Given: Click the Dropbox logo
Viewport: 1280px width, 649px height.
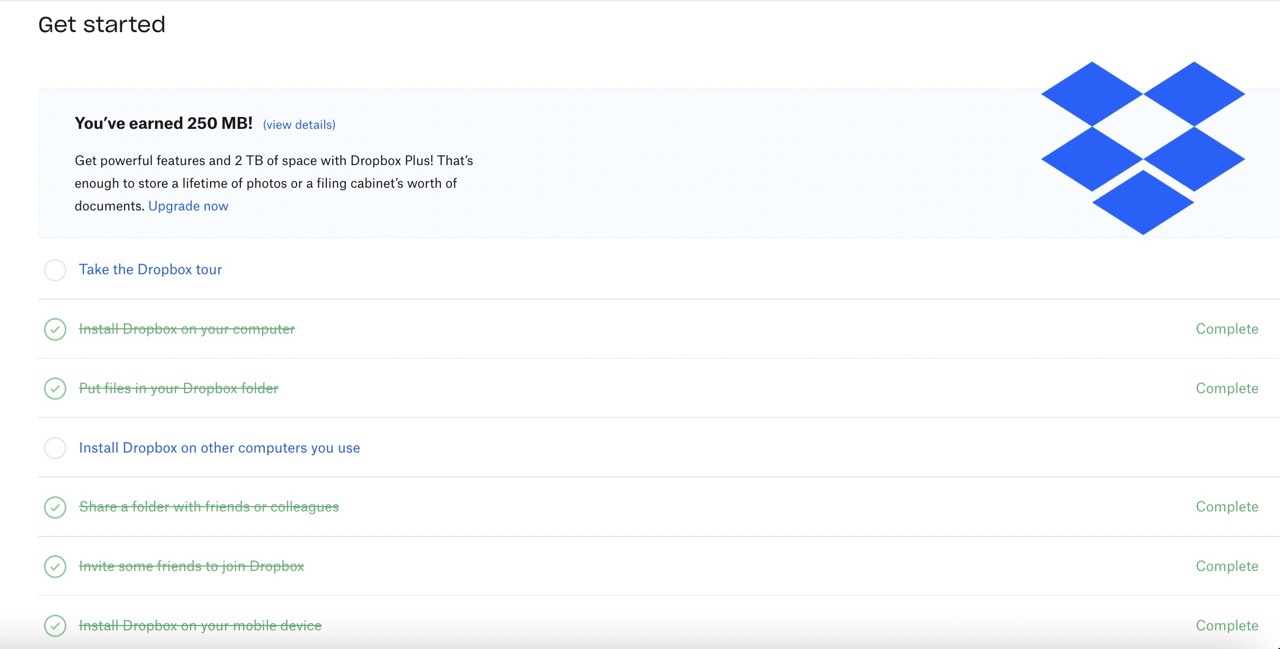Looking at the screenshot, I should pos(1143,148).
